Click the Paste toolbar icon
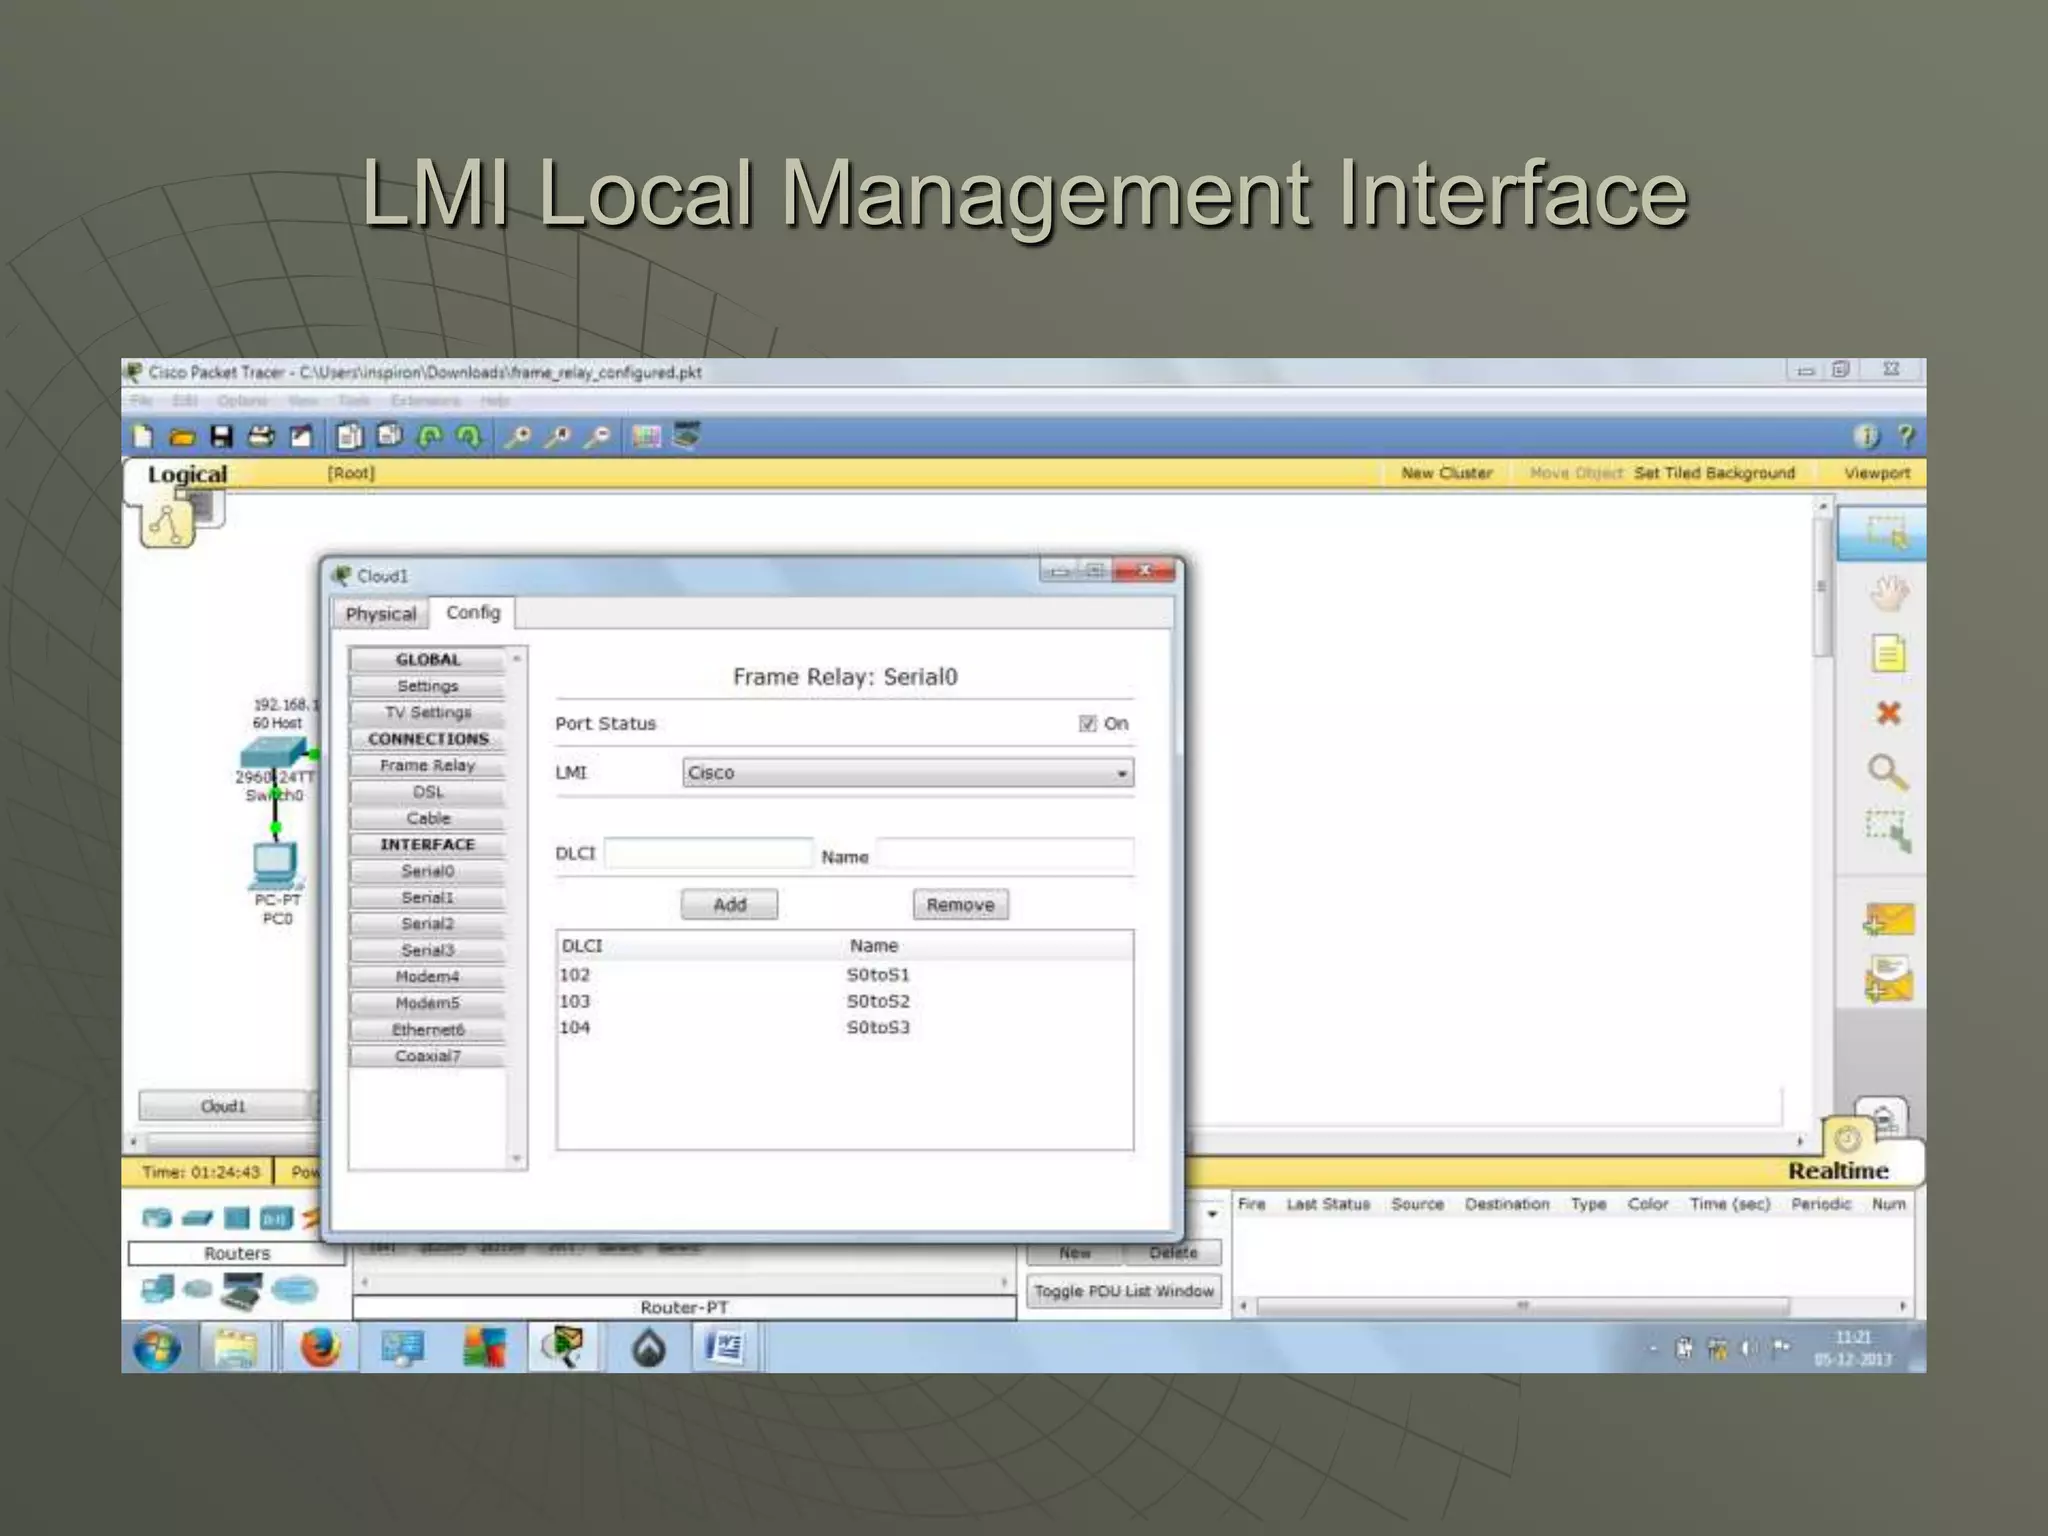This screenshot has width=2048, height=1536. [x=389, y=437]
